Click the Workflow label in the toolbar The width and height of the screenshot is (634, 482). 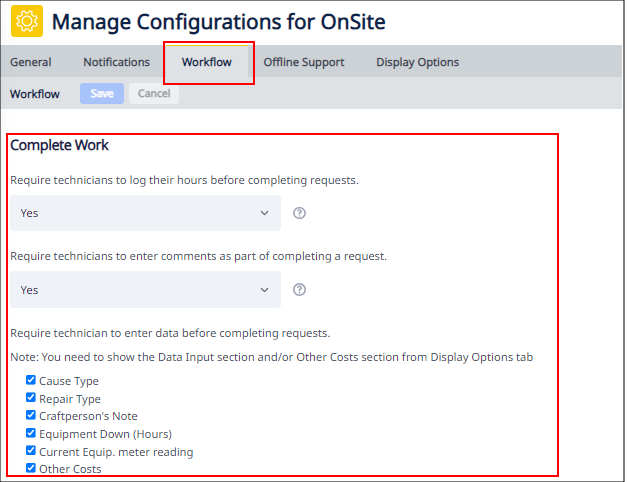click(35, 94)
